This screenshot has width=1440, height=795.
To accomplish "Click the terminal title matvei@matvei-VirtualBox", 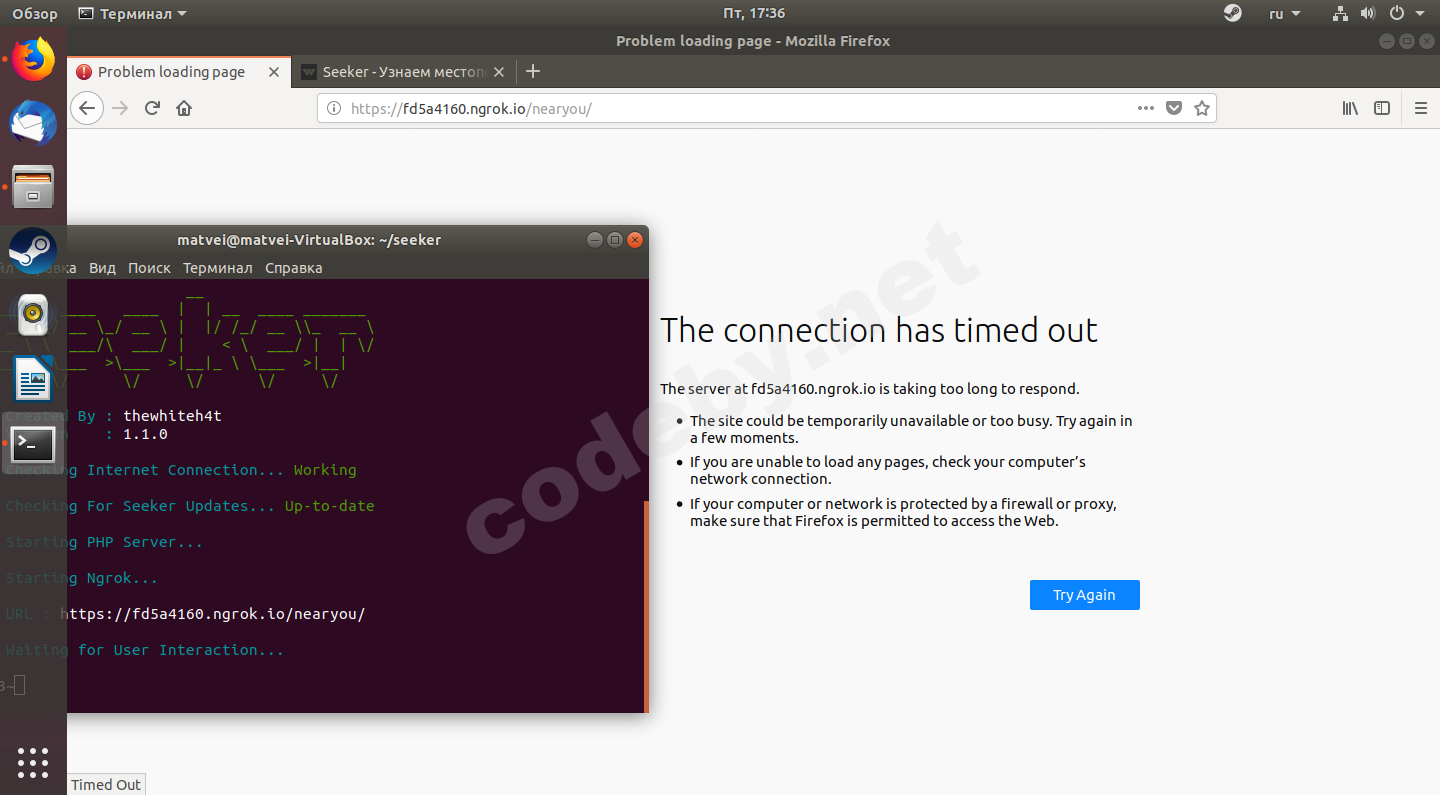I will [x=309, y=240].
